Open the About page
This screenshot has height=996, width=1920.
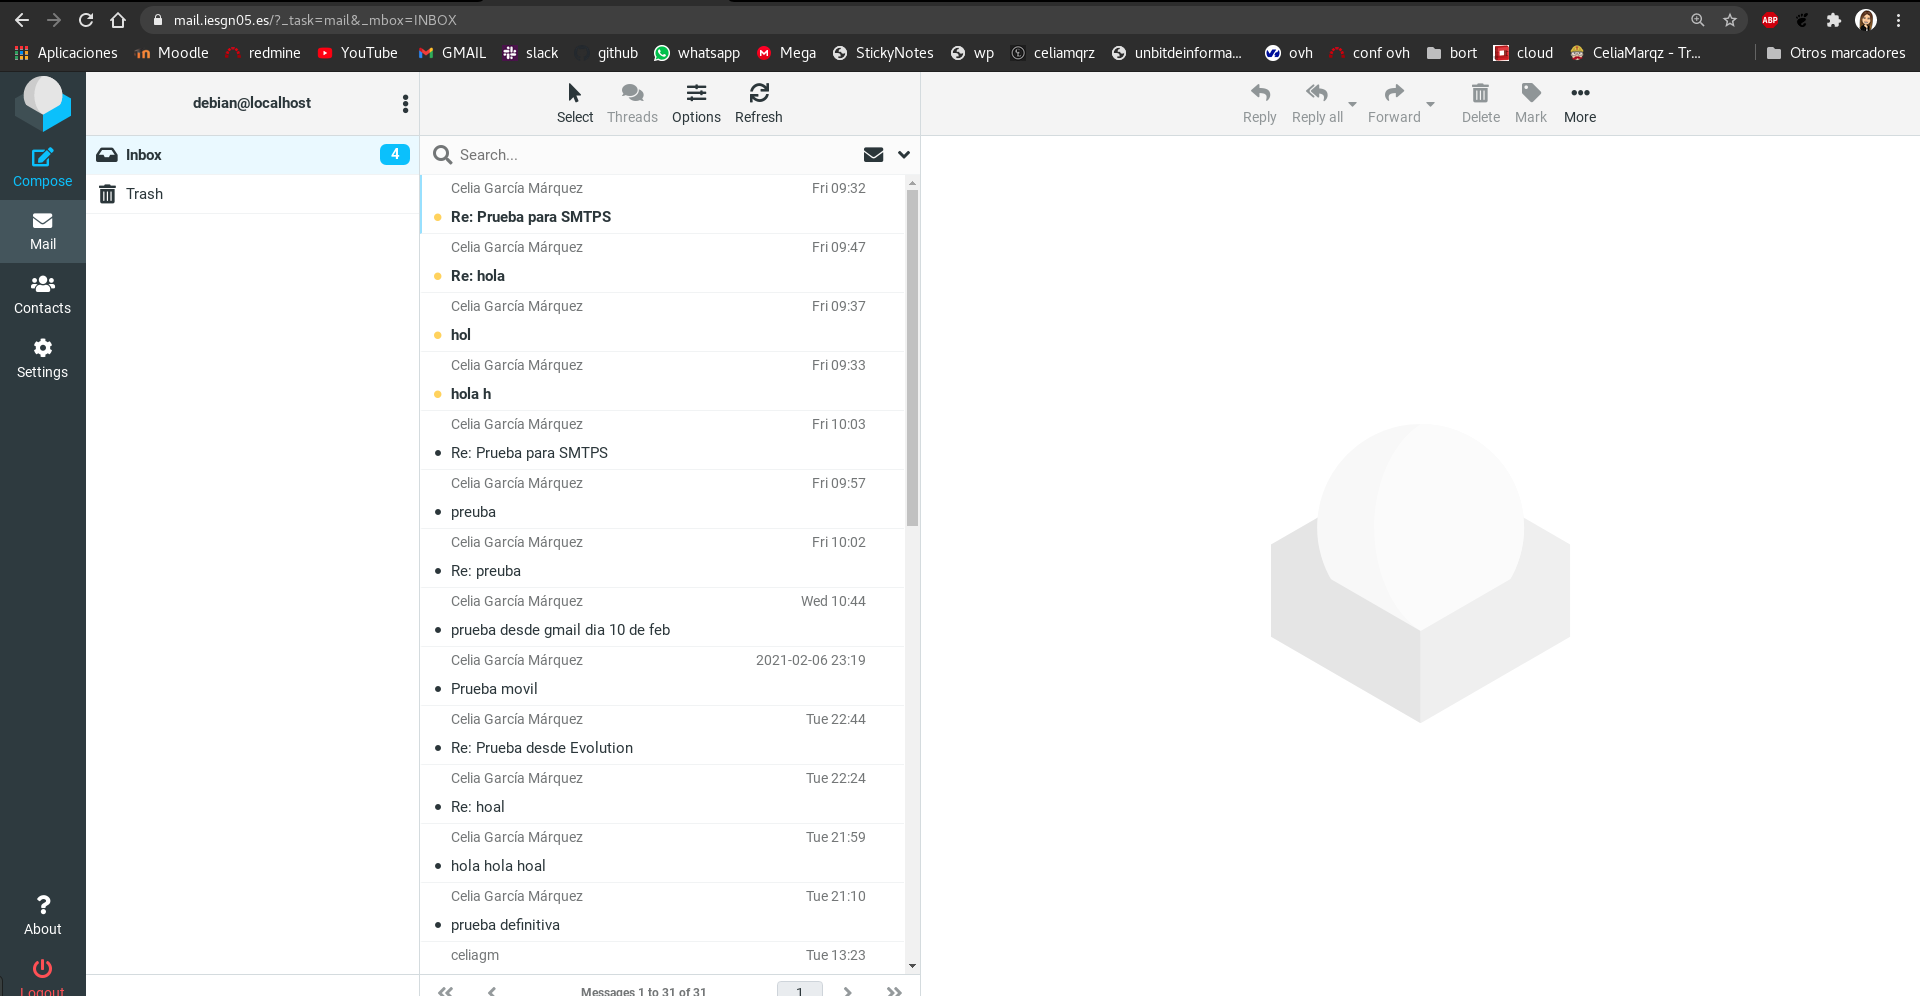42,914
